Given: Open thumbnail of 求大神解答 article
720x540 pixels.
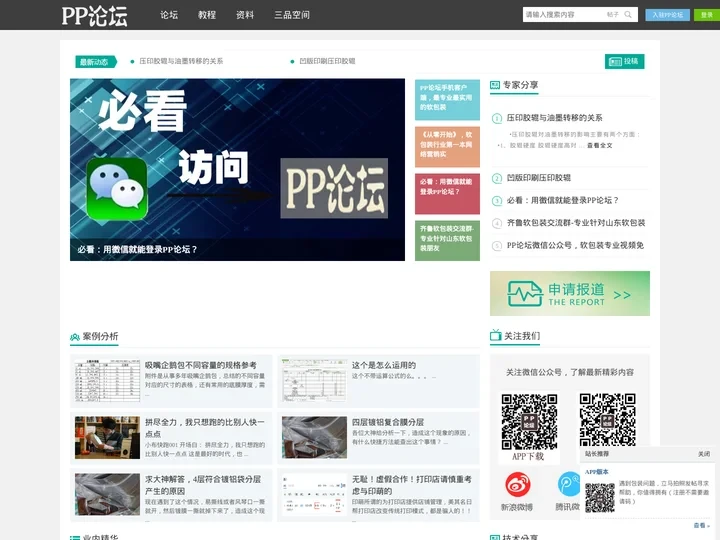Looking at the screenshot, I should click(x=107, y=495).
